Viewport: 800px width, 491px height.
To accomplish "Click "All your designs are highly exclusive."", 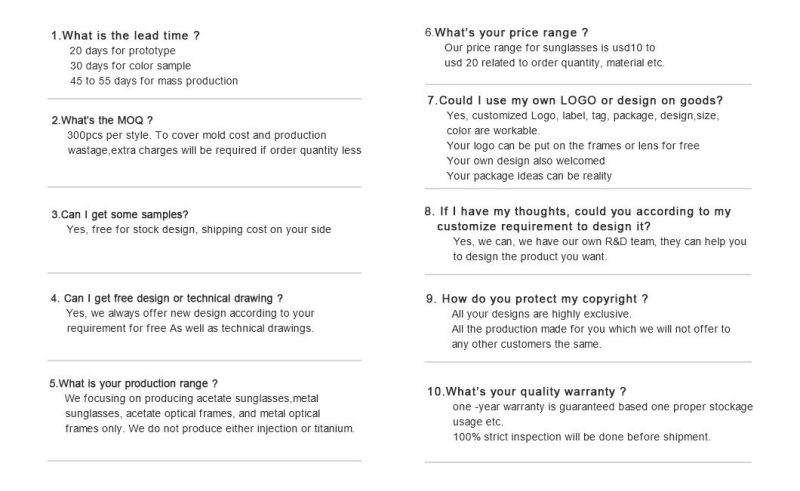I will coord(541,314).
